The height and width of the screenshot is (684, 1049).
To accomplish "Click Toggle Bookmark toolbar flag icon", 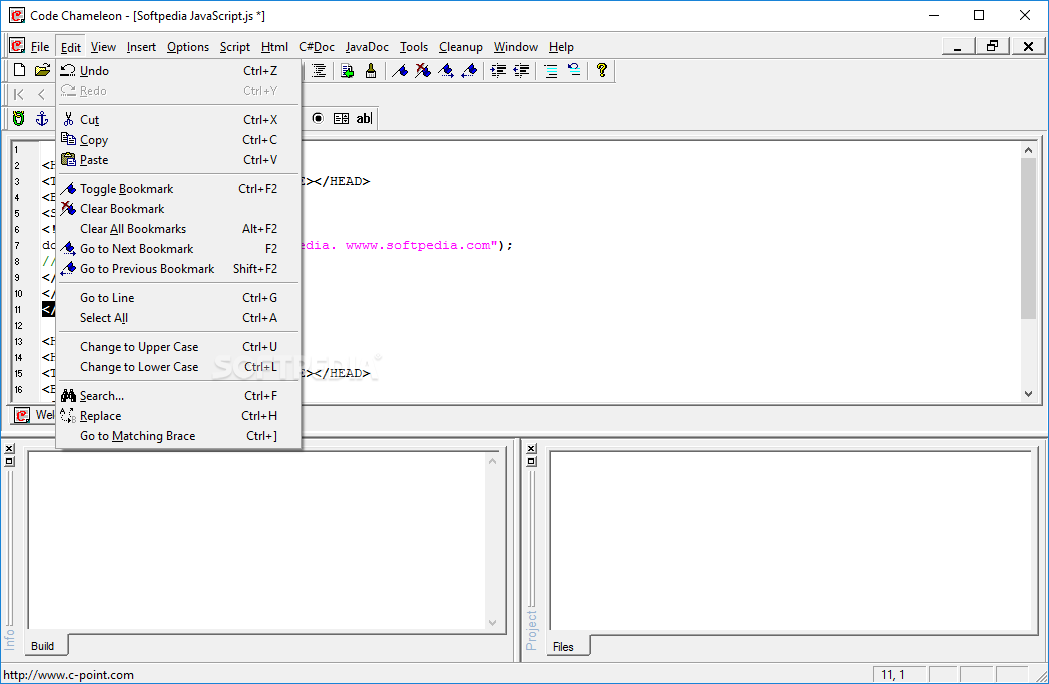I will [400, 70].
